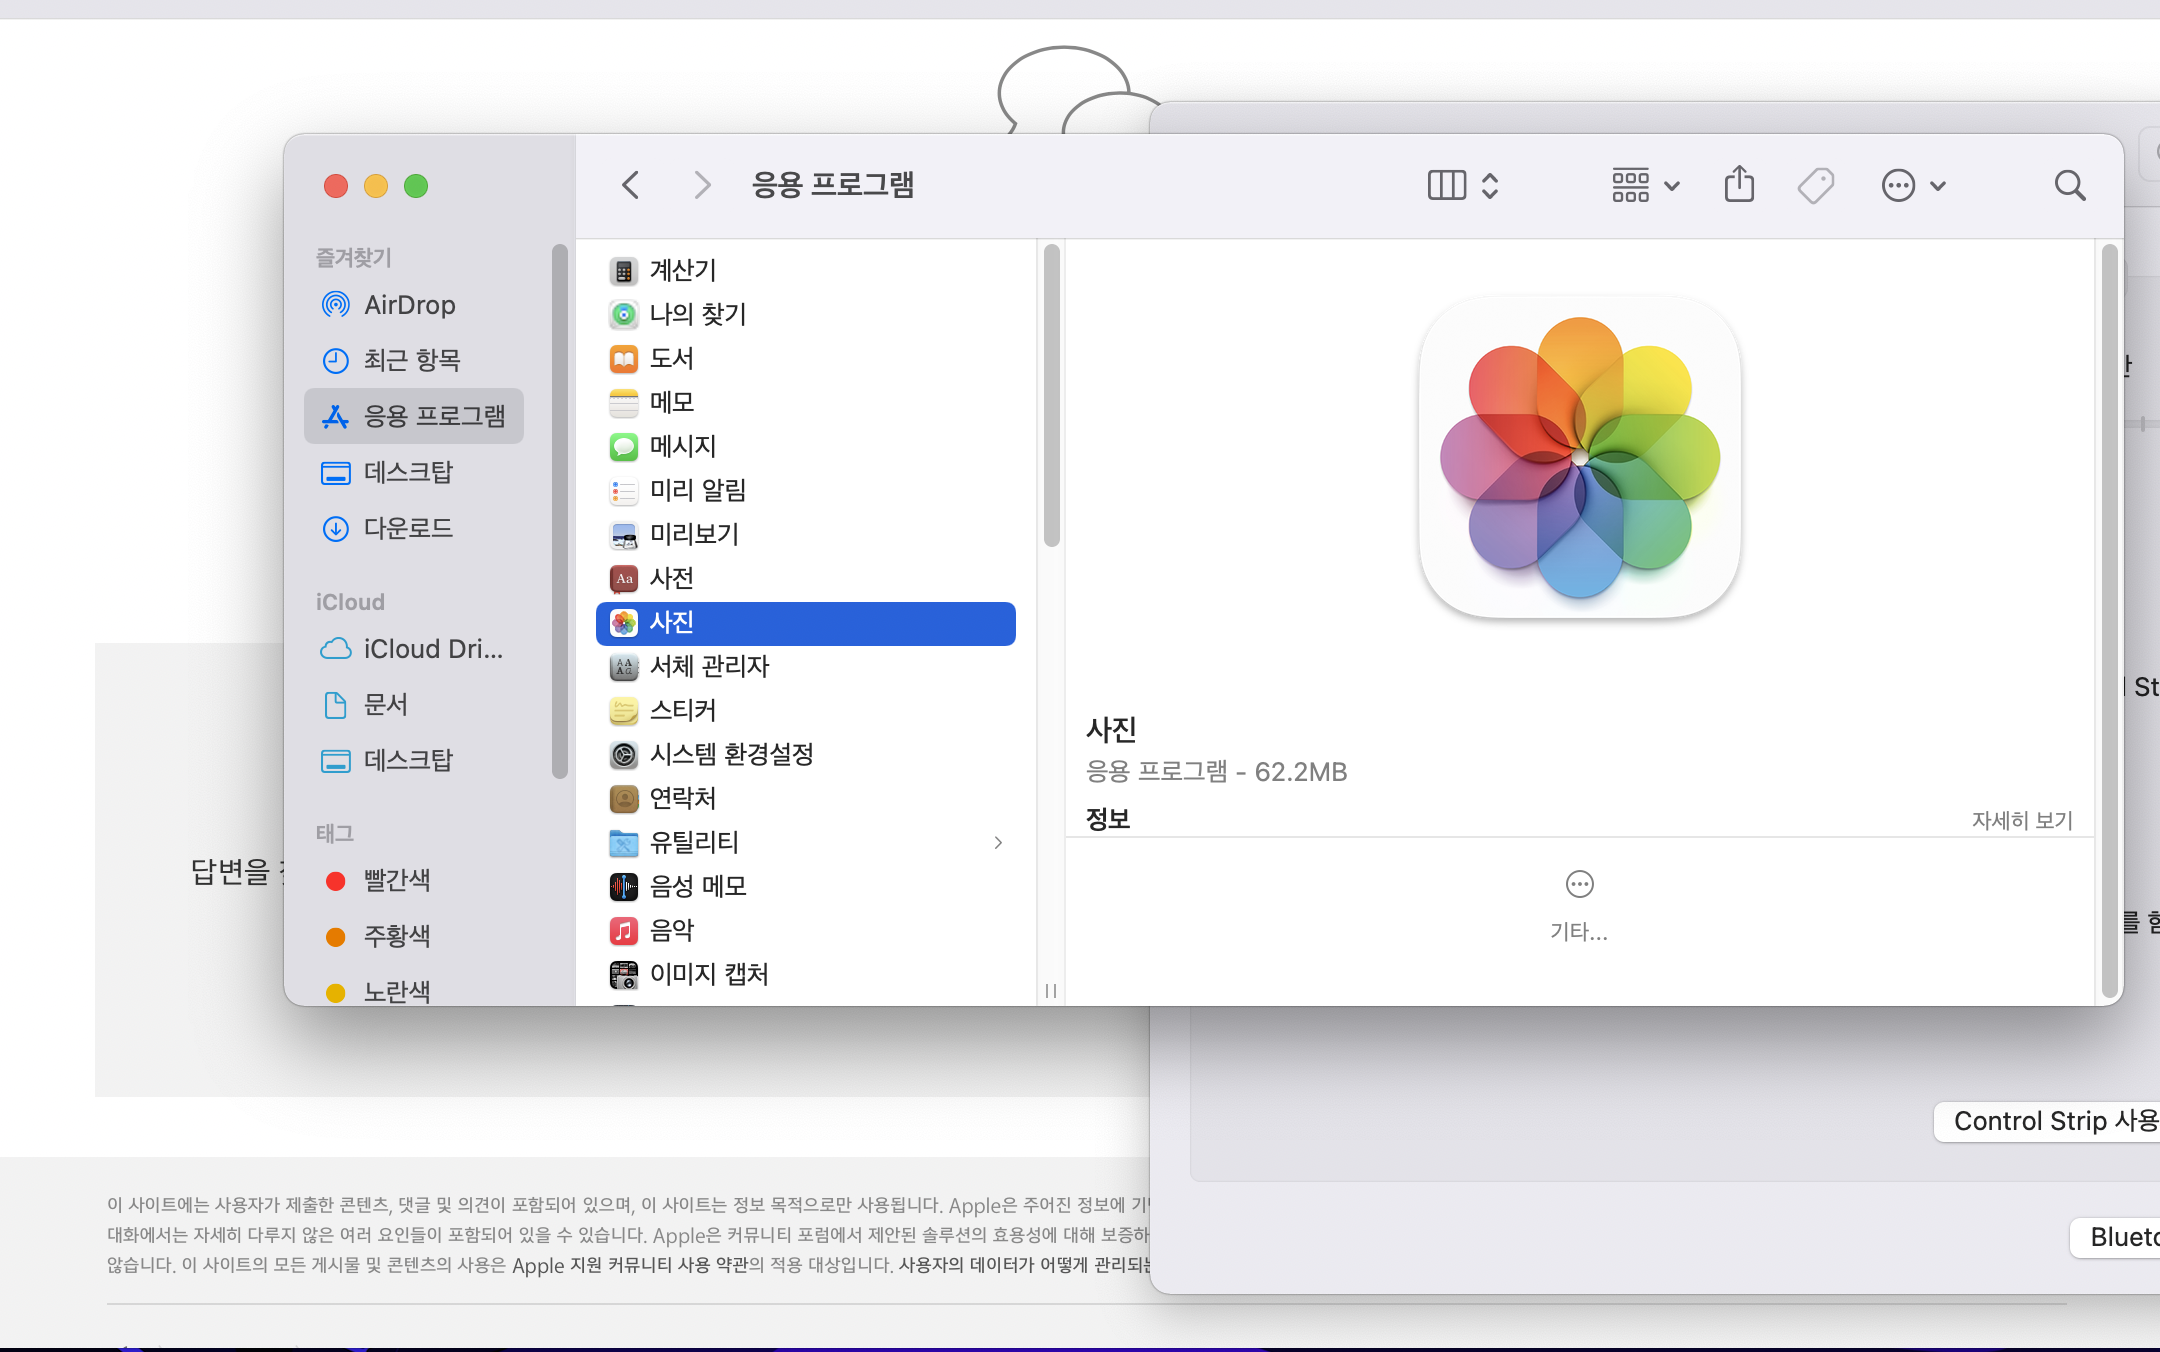
Task: Go back with the left chevron
Action: 631,185
